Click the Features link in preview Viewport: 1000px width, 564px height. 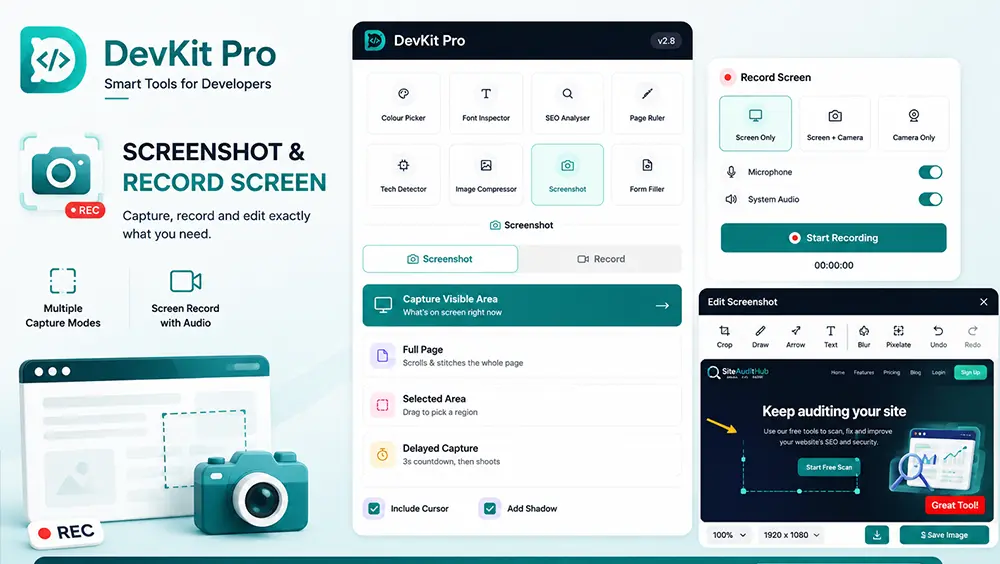(864, 372)
